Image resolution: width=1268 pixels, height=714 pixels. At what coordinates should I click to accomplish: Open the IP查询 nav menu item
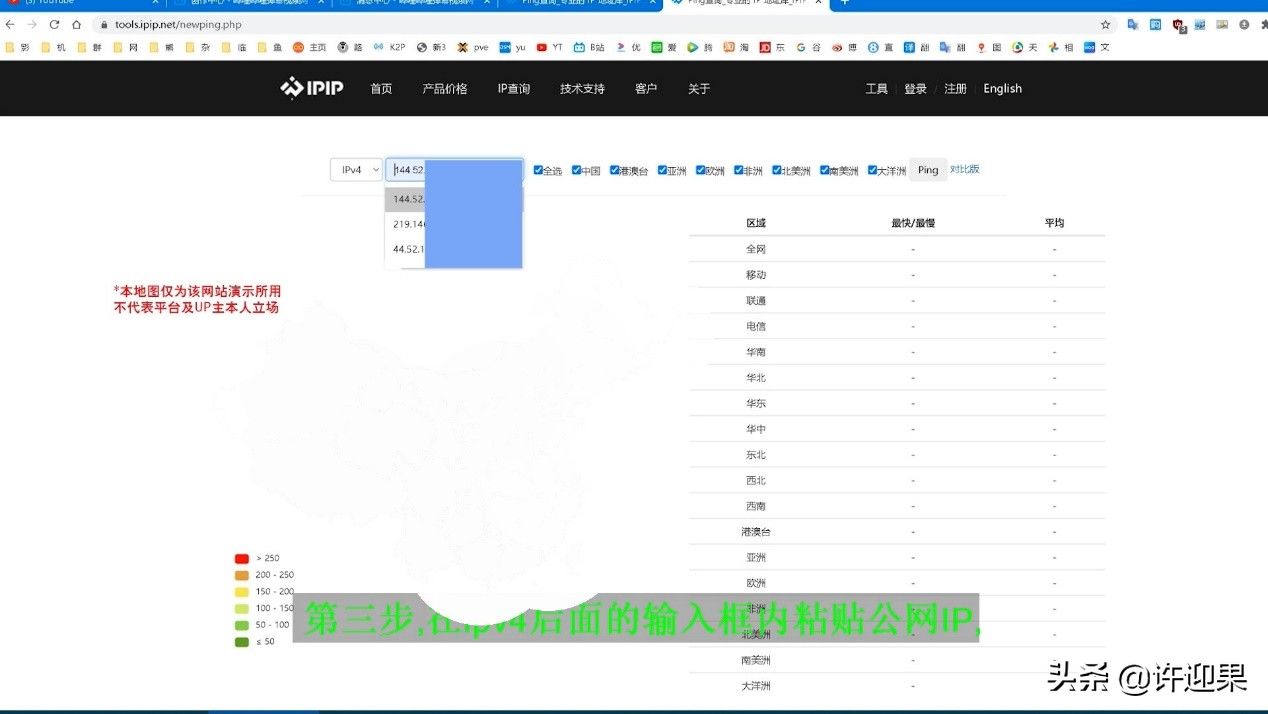click(514, 89)
